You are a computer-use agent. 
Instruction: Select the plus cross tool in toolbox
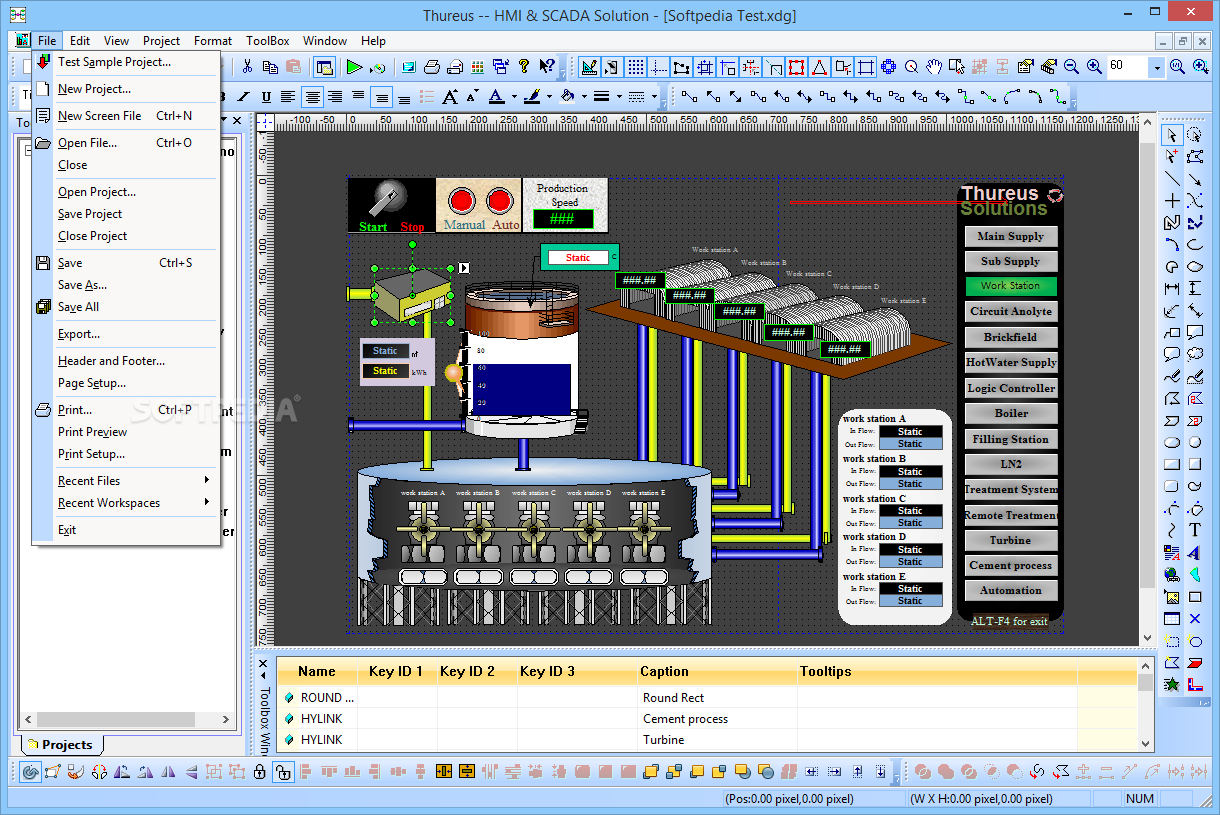point(1172,201)
